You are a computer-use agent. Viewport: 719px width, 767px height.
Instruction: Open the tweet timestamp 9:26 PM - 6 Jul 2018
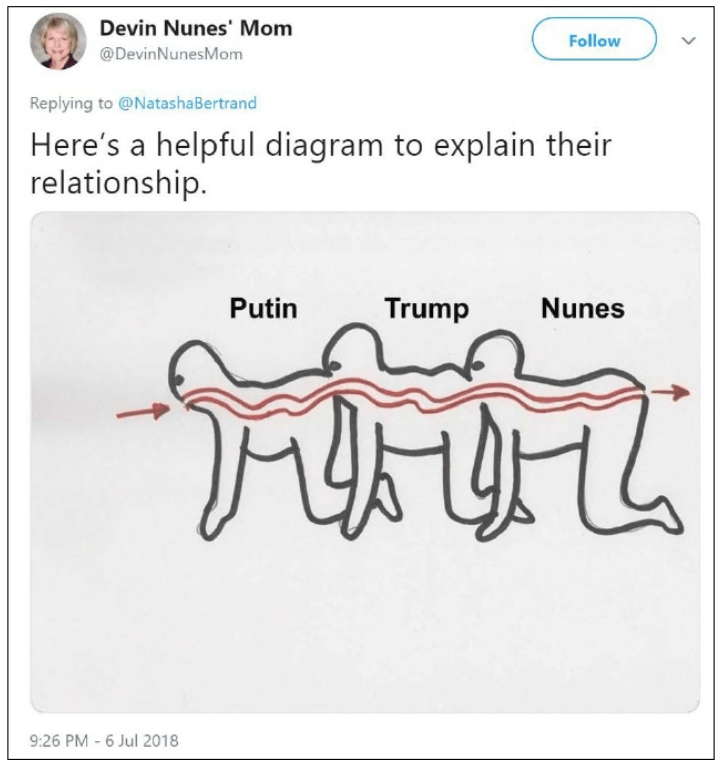[x=104, y=740]
